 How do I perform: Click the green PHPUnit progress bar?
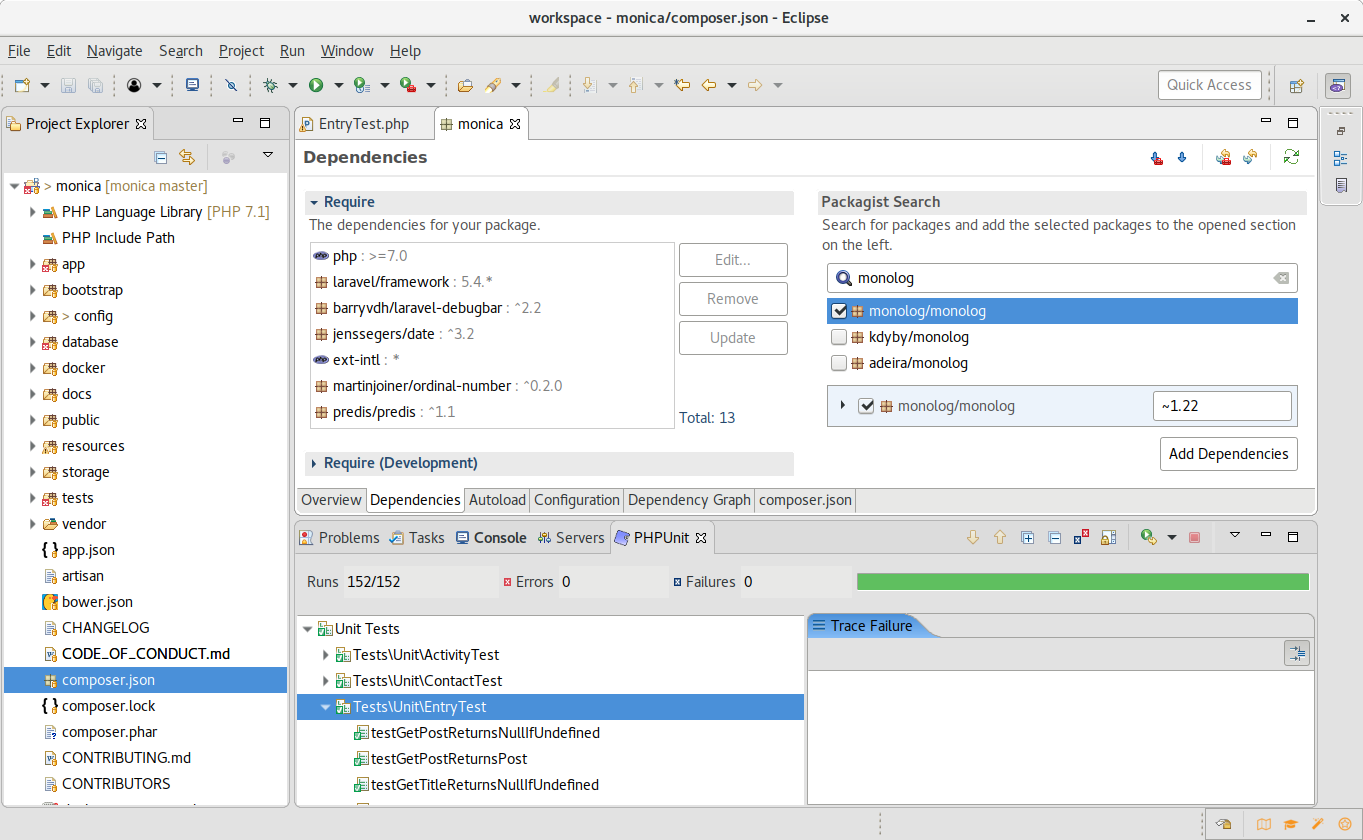(x=1083, y=582)
